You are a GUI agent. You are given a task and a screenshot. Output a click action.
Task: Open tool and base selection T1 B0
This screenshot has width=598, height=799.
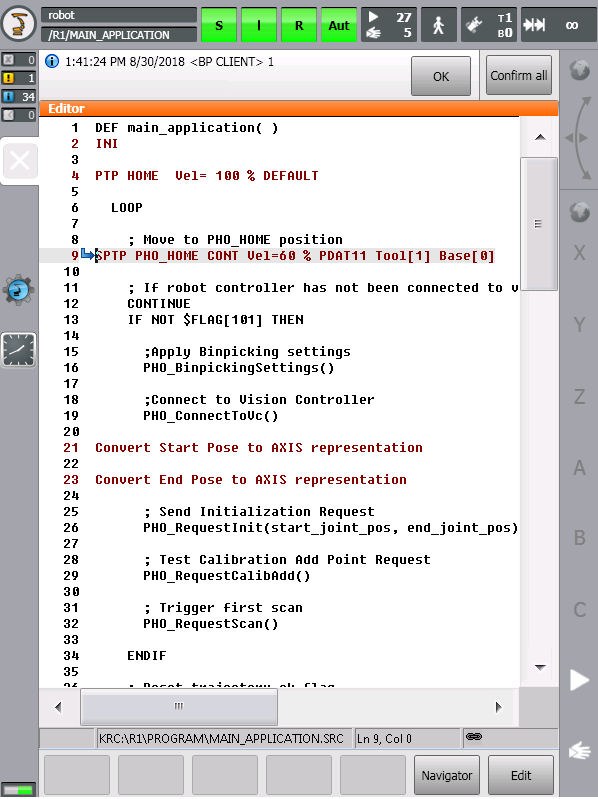click(489, 24)
